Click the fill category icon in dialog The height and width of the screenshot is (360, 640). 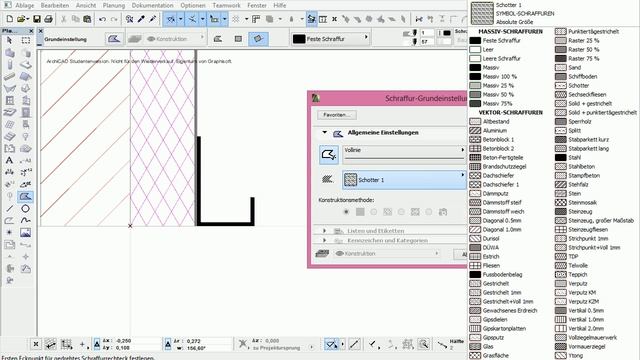click(x=327, y=180)
